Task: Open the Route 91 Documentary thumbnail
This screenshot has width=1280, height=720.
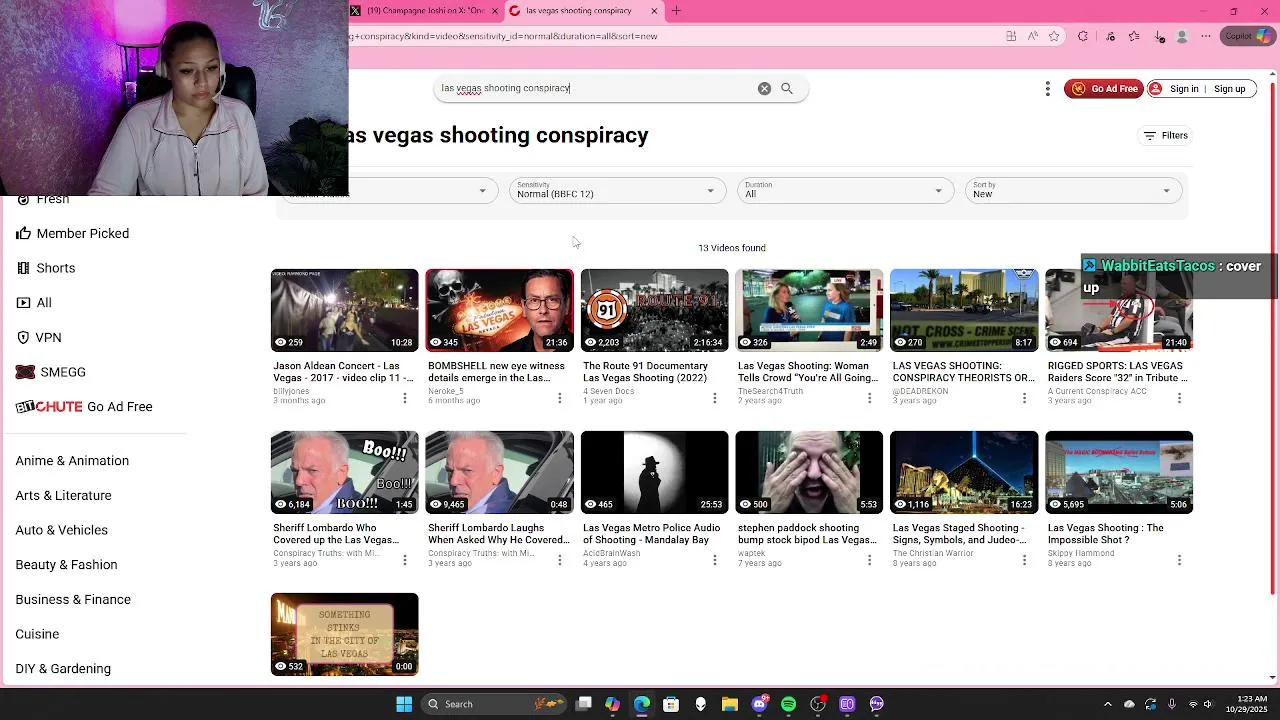Action: pyautogui.click(x=655, y=310)
